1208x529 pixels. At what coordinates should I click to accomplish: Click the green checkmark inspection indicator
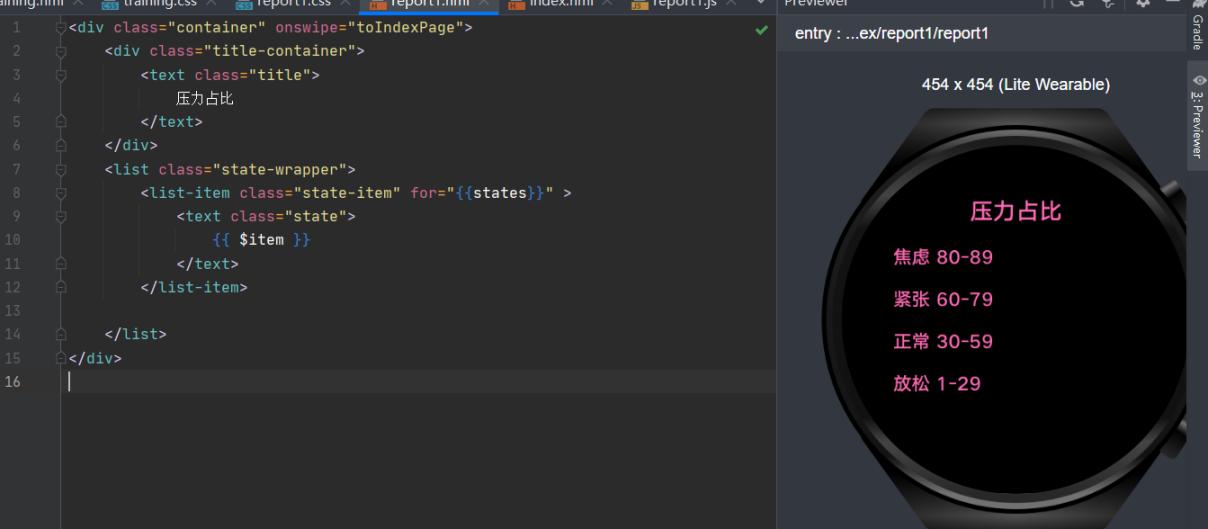(762, 31)
